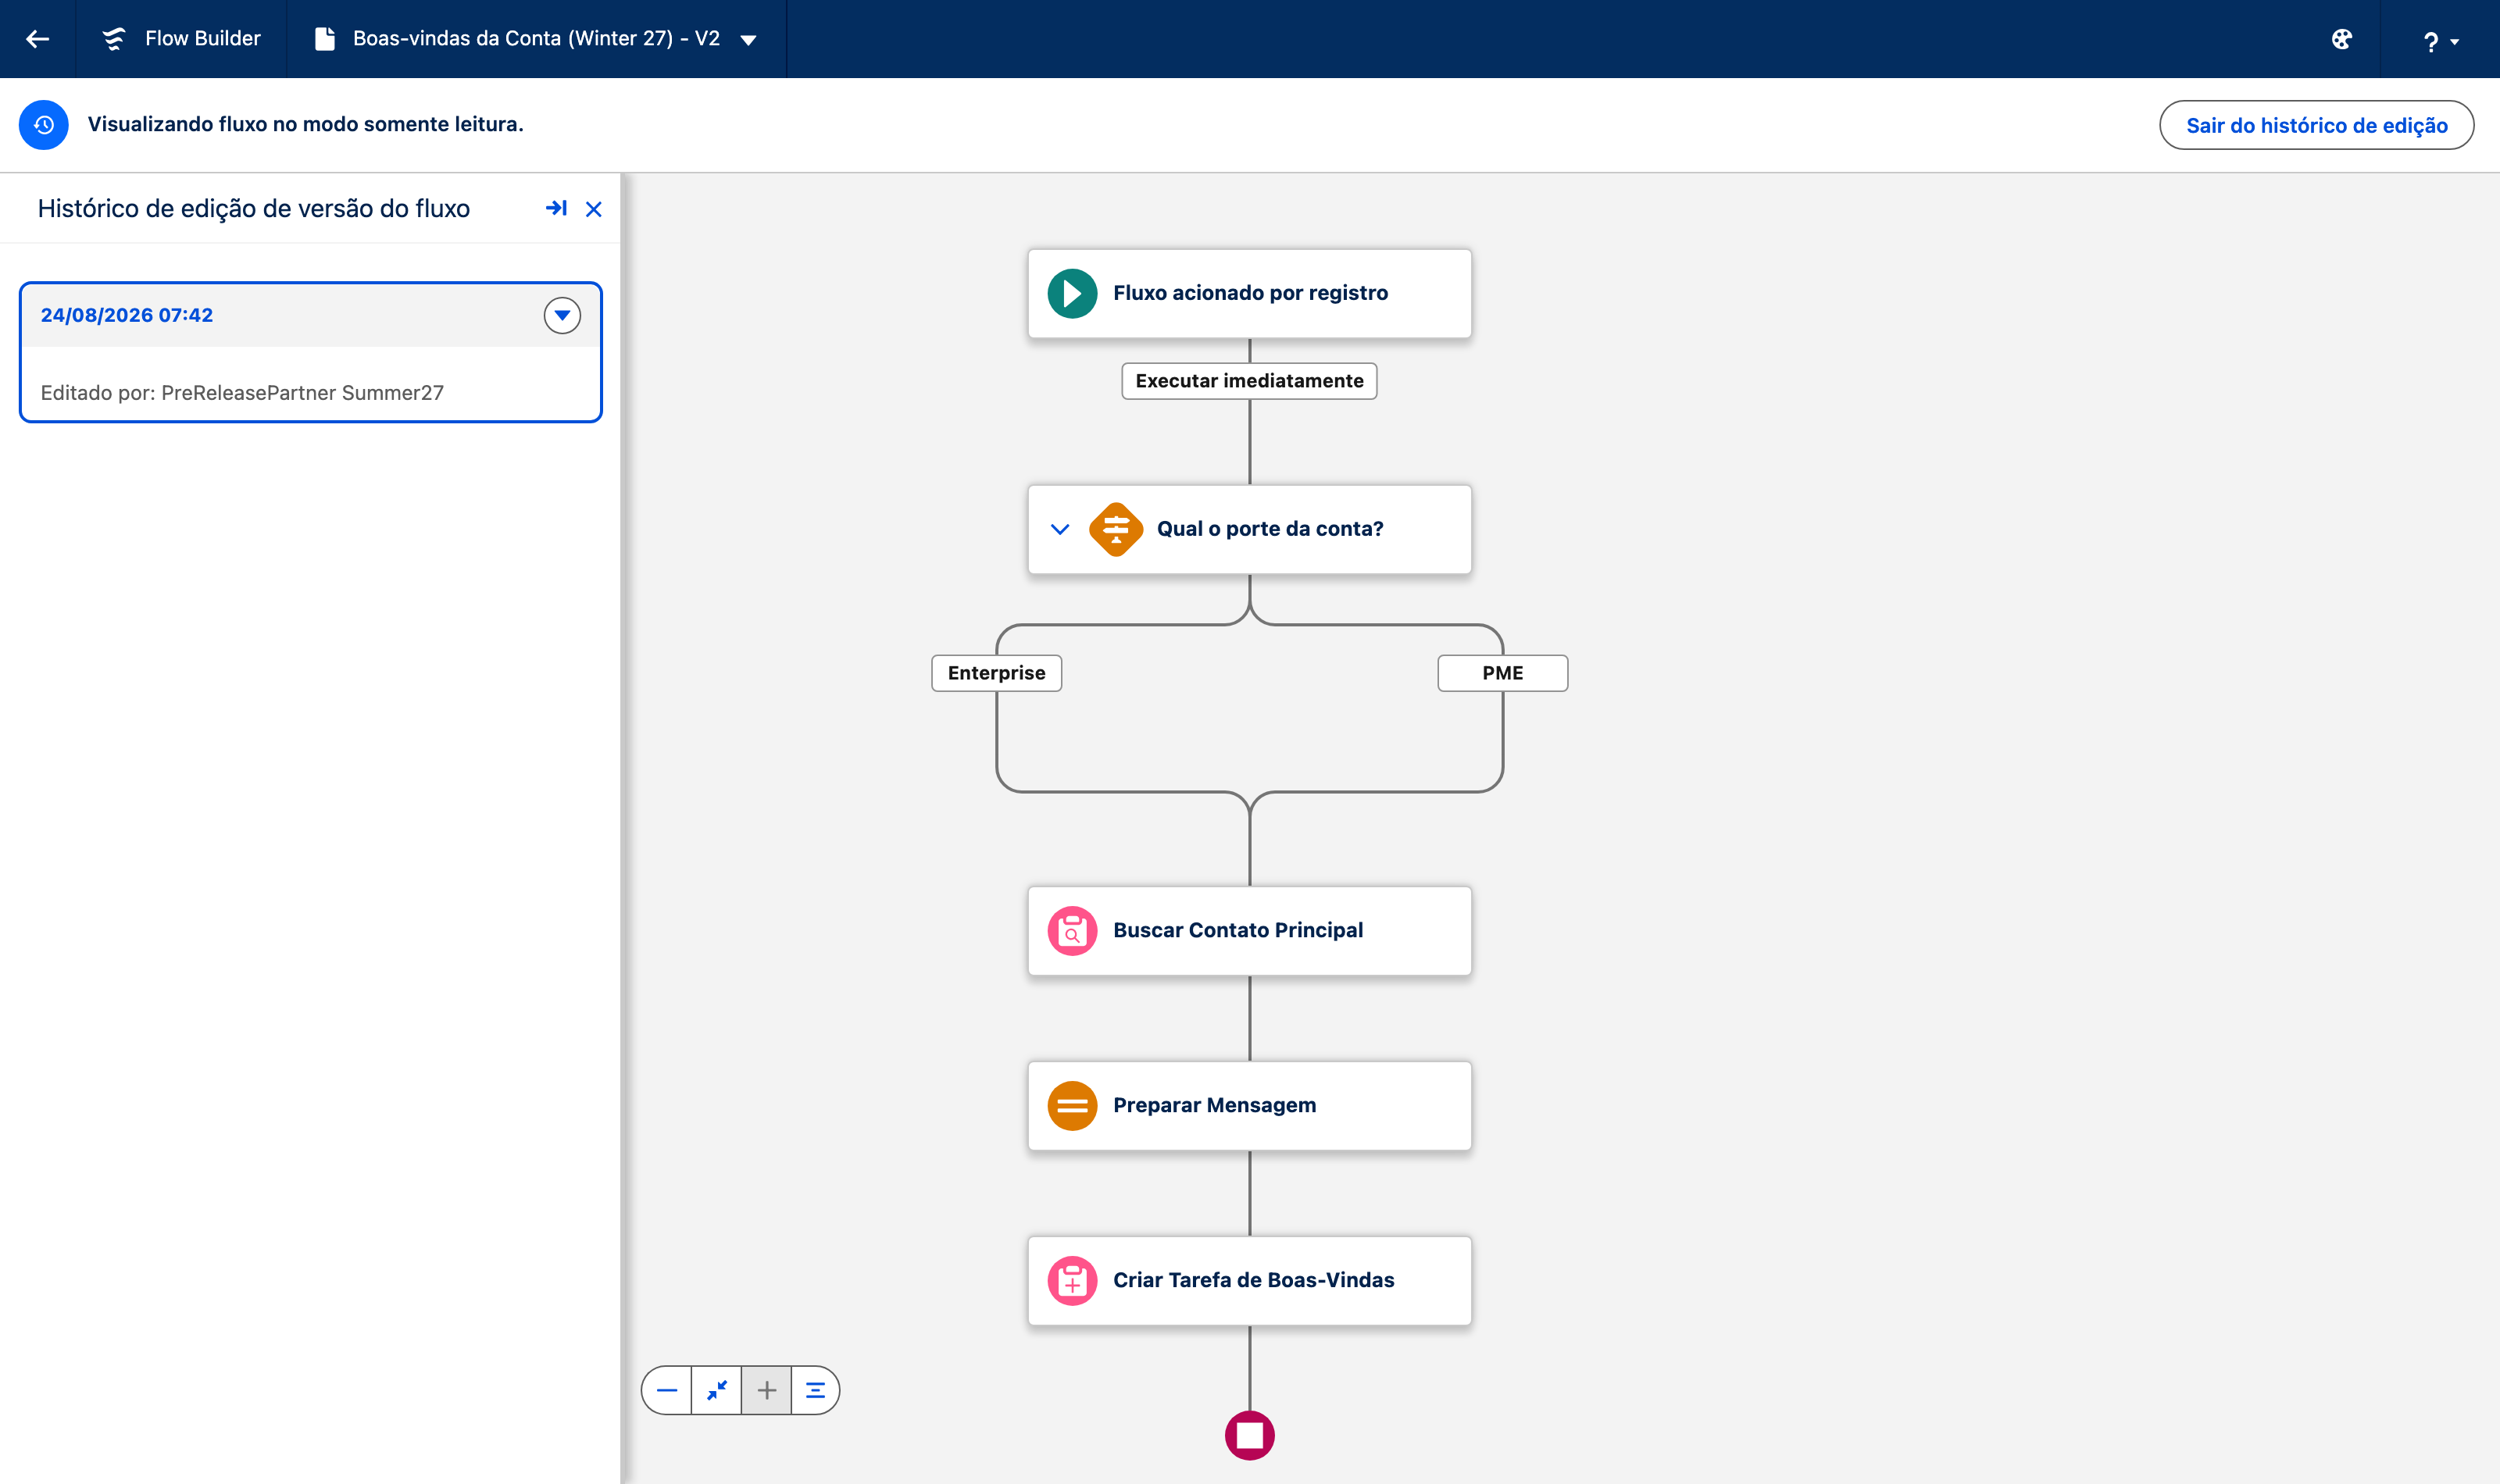This screenshot has height=1484, width=2500.
Task: Click the Create Records icon of Criar Tarefa
Action: point(1072,1281)
